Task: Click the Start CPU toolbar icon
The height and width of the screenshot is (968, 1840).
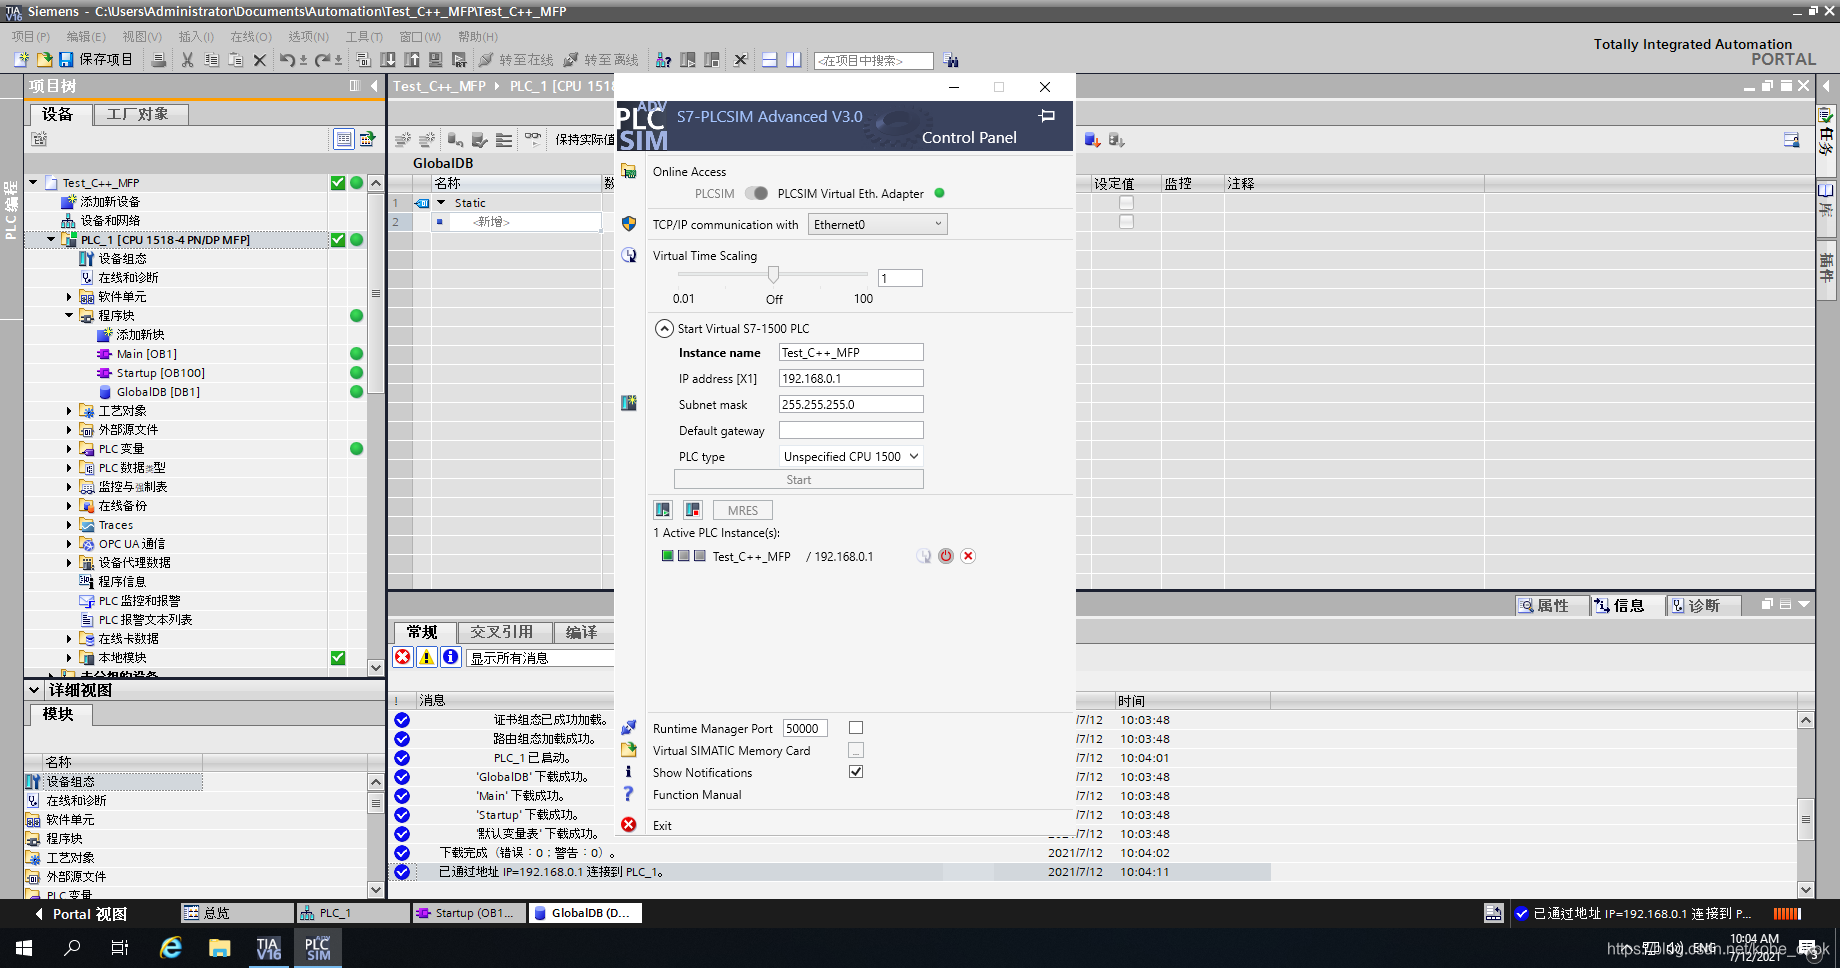Action: click(x=688, y=60)
